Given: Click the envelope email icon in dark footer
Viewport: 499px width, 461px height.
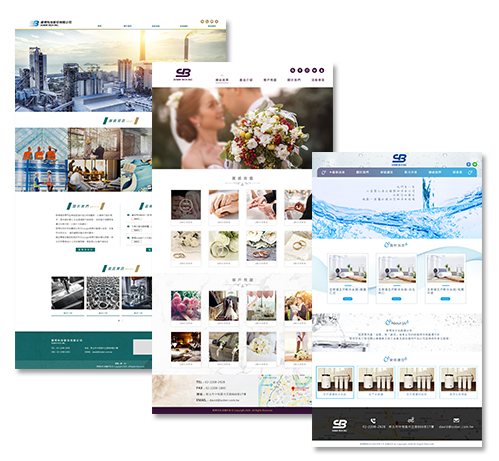Looking at the screenshot, I should [456, 420].
